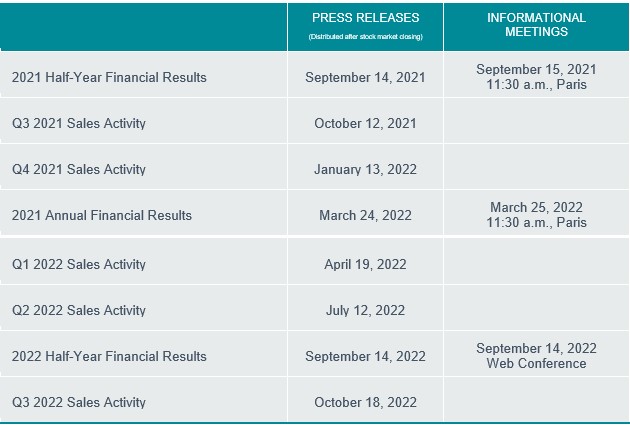This screenshot has width=630, height=426.
Task: Select the 2021 Half-Year Financial Results row label
Action: [109, 77]
